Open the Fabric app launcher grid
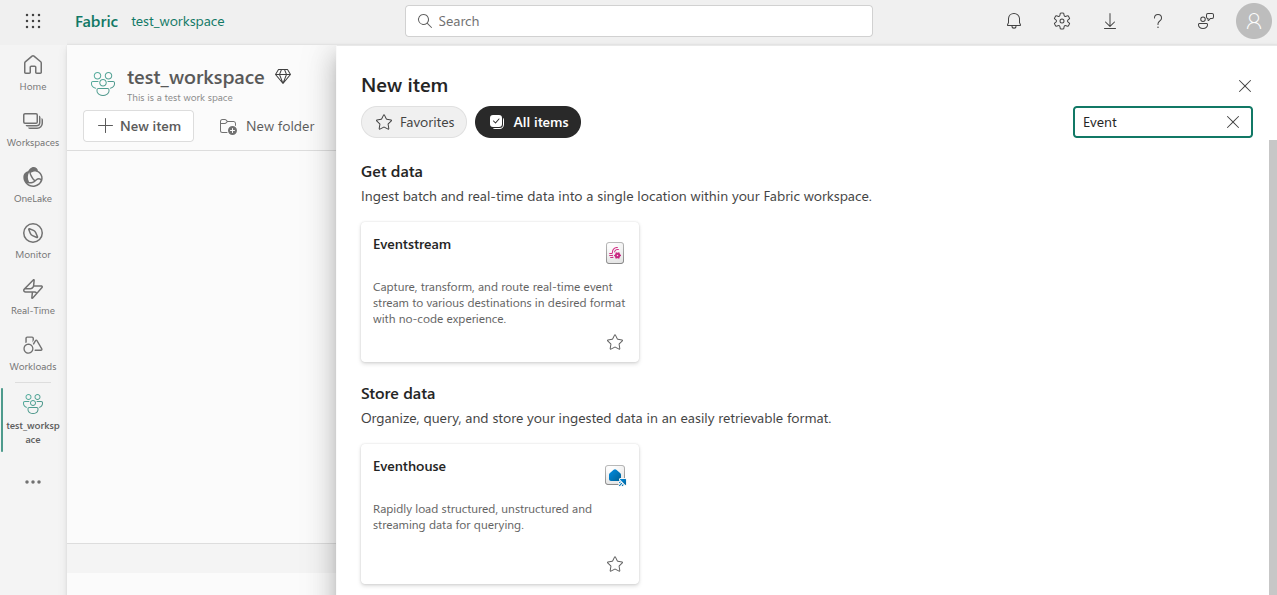Screen dimensions: 1277x595 (32, 20)
